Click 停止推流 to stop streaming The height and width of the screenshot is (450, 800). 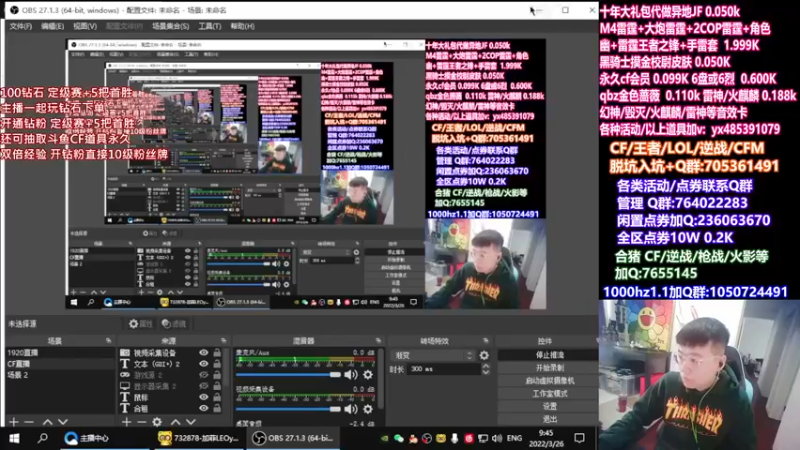[548, 355]
